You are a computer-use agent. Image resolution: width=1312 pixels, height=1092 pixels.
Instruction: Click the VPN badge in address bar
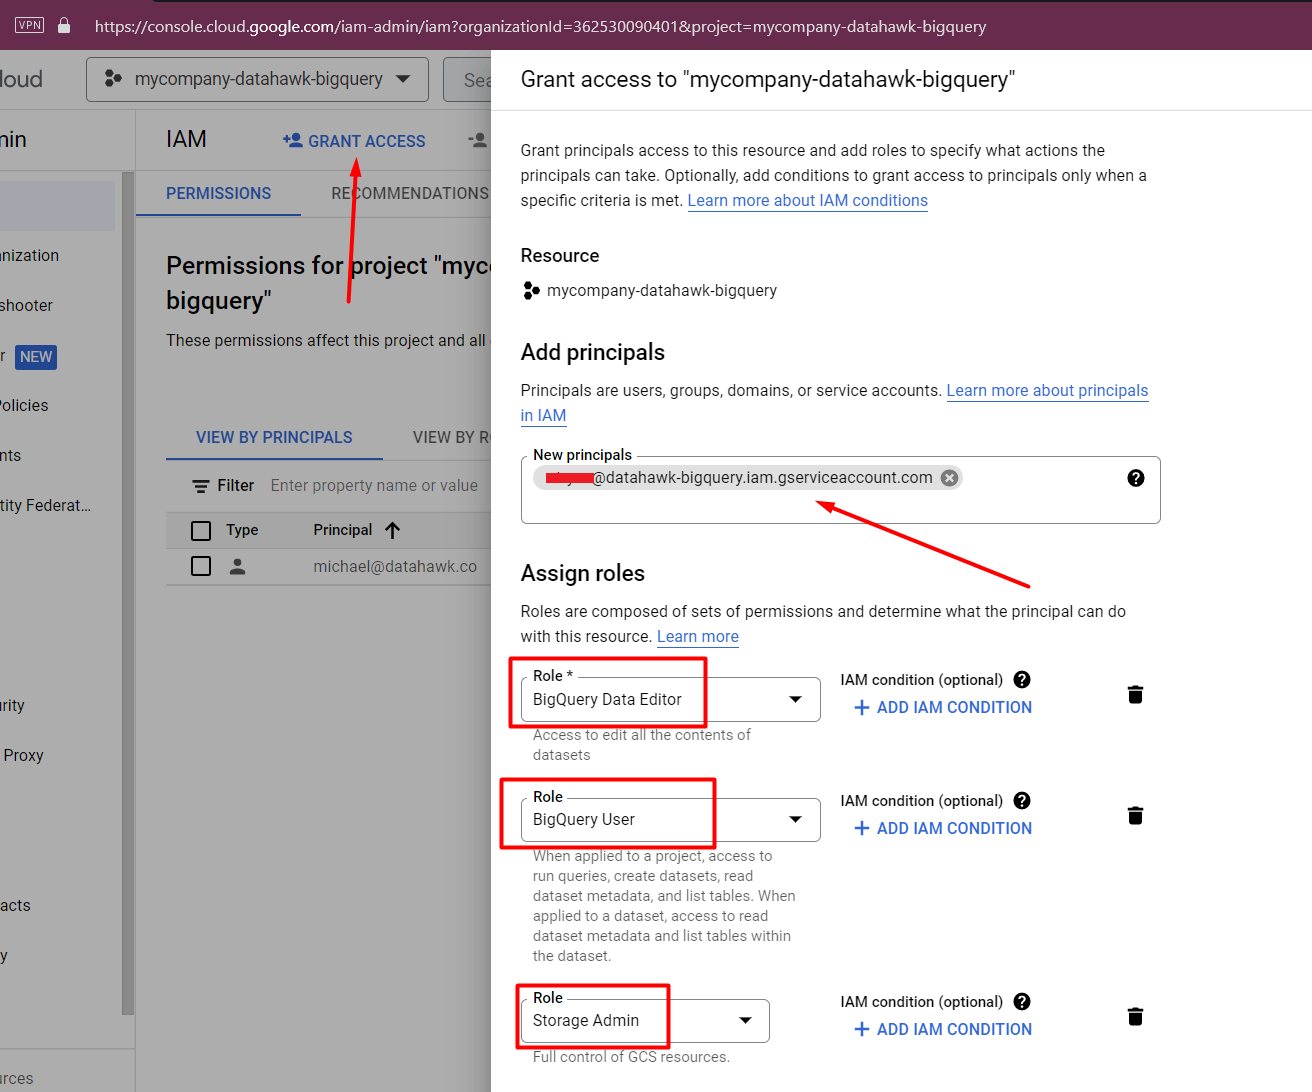tap(30, 25)
